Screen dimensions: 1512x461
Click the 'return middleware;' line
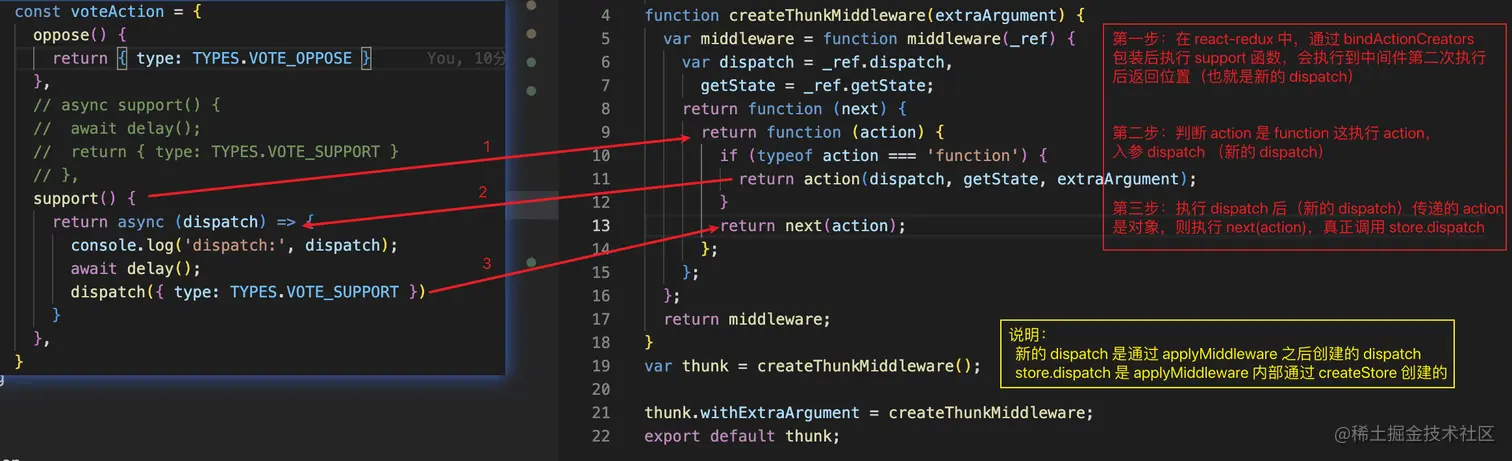[747, 319]
